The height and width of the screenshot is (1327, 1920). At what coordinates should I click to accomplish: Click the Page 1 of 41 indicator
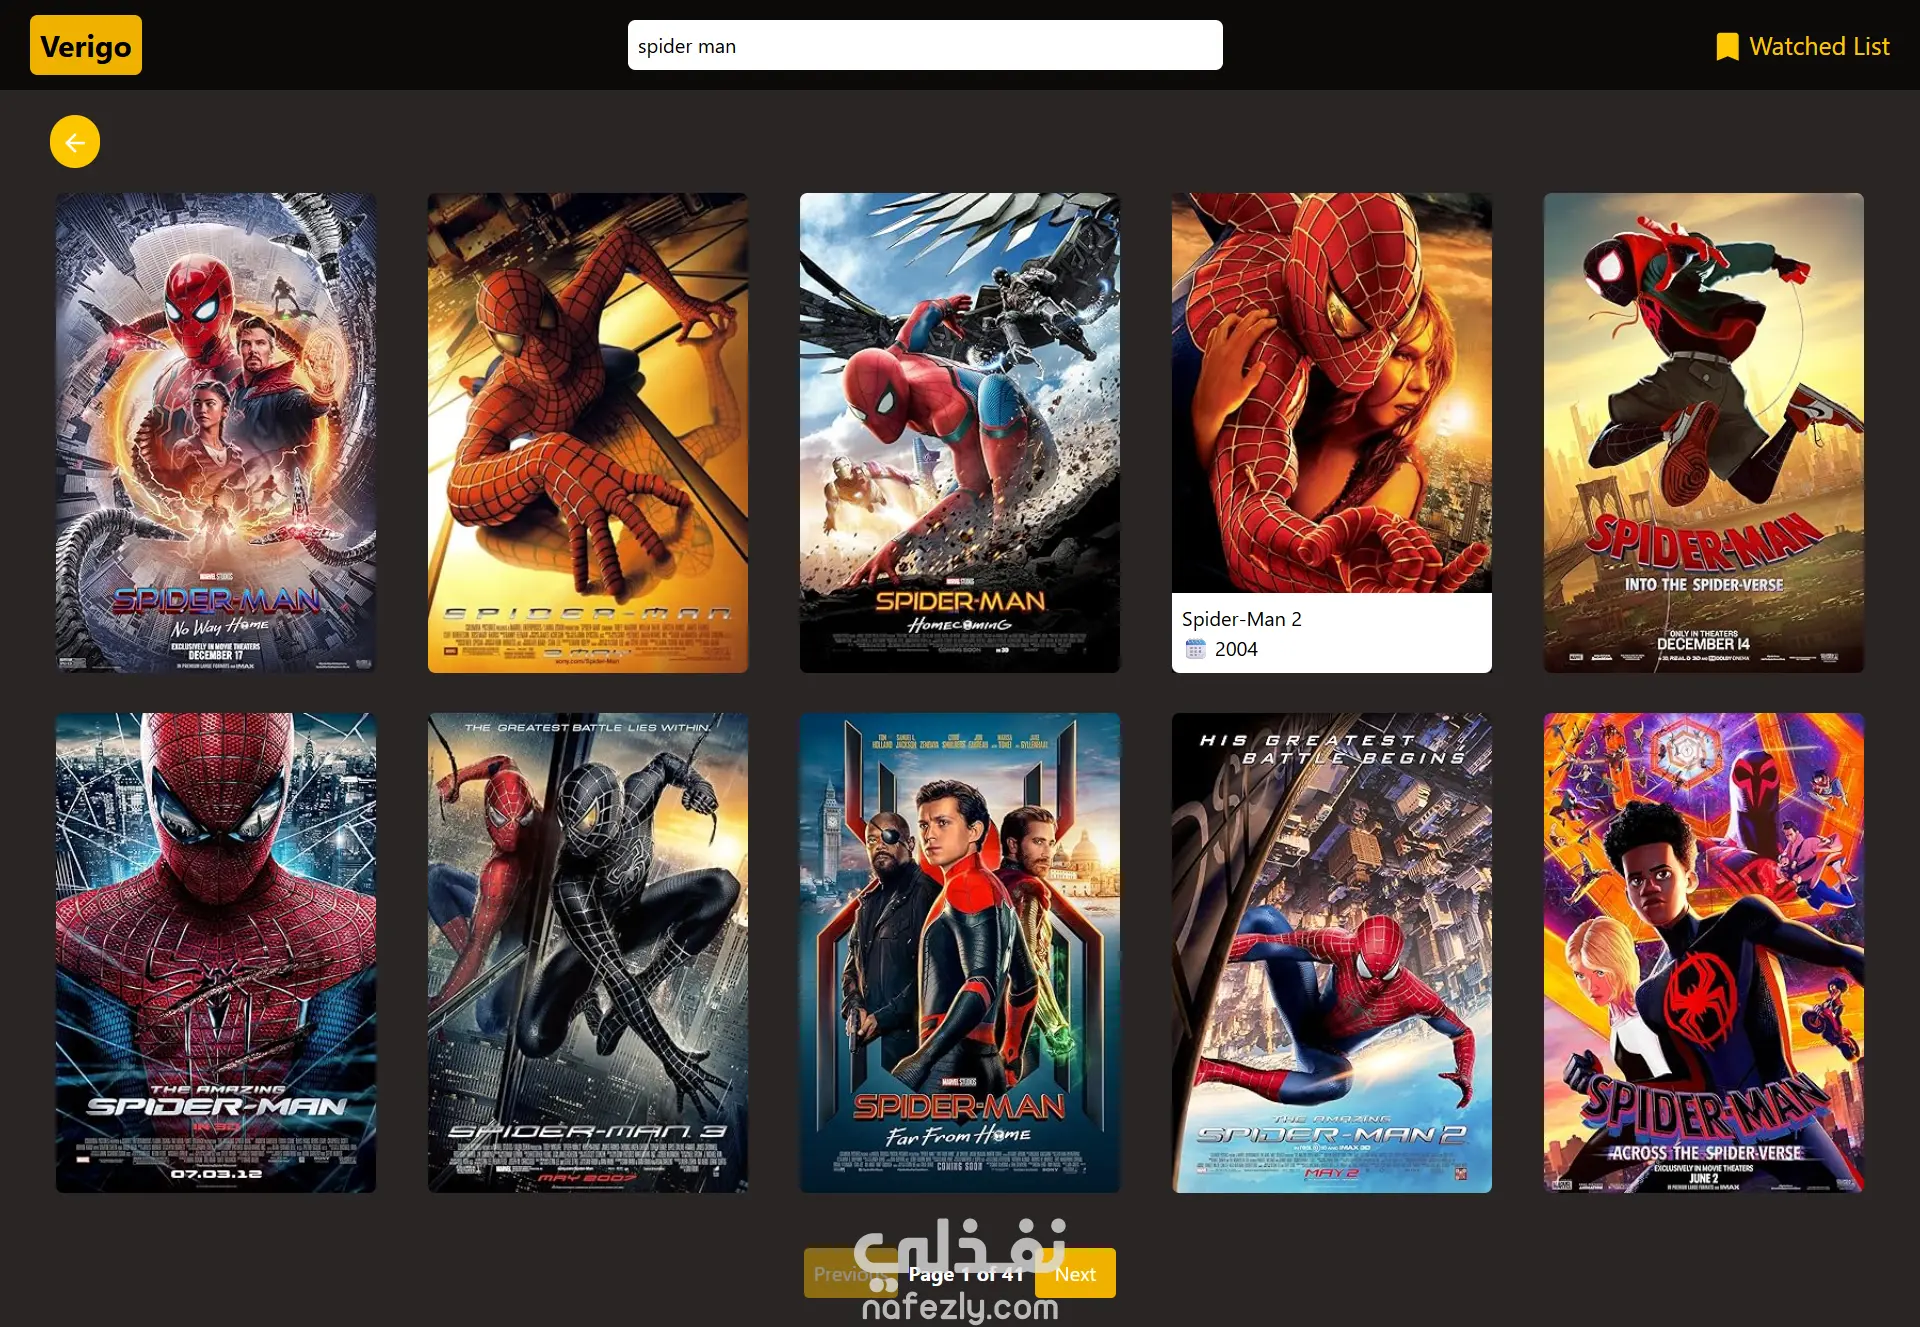tap(966, 1274)
